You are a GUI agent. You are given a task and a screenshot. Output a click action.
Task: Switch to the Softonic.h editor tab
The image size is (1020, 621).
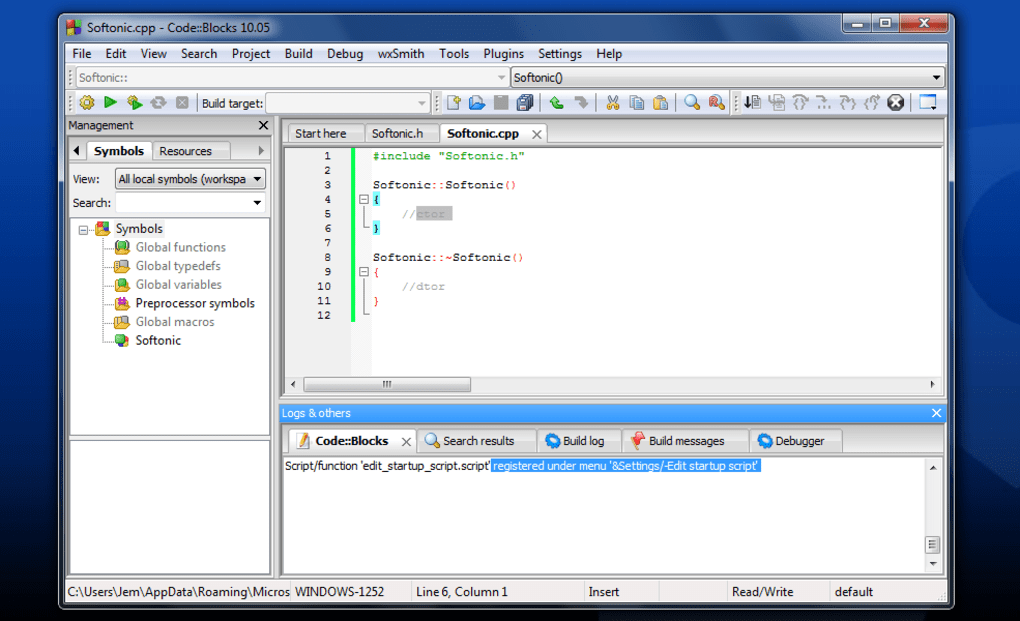[x=397, y=133]
